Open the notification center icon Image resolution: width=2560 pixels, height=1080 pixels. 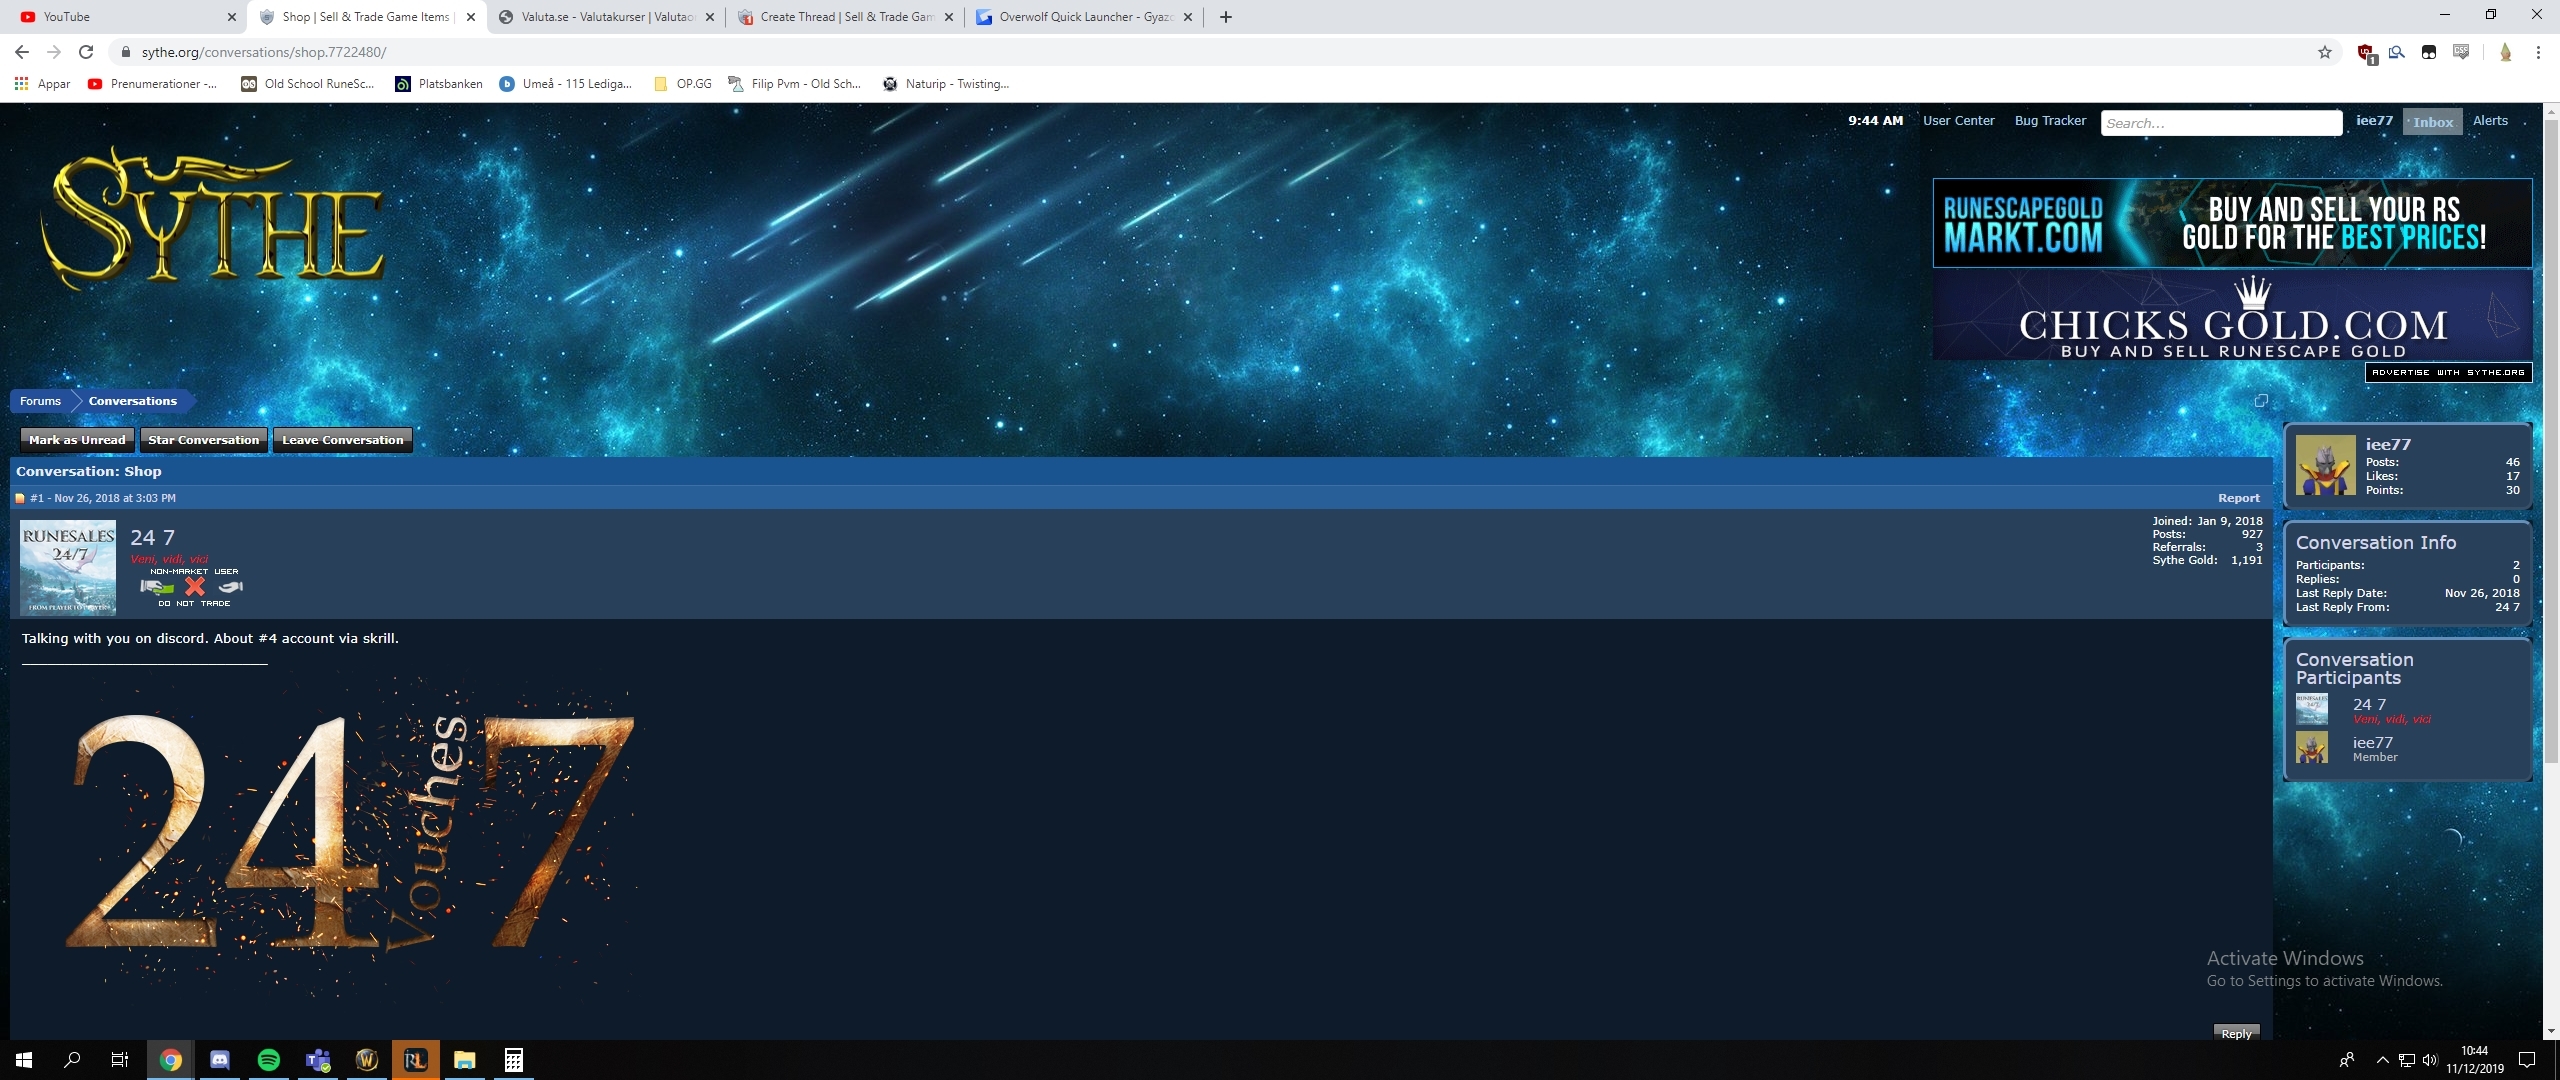click(2527, 1060)
